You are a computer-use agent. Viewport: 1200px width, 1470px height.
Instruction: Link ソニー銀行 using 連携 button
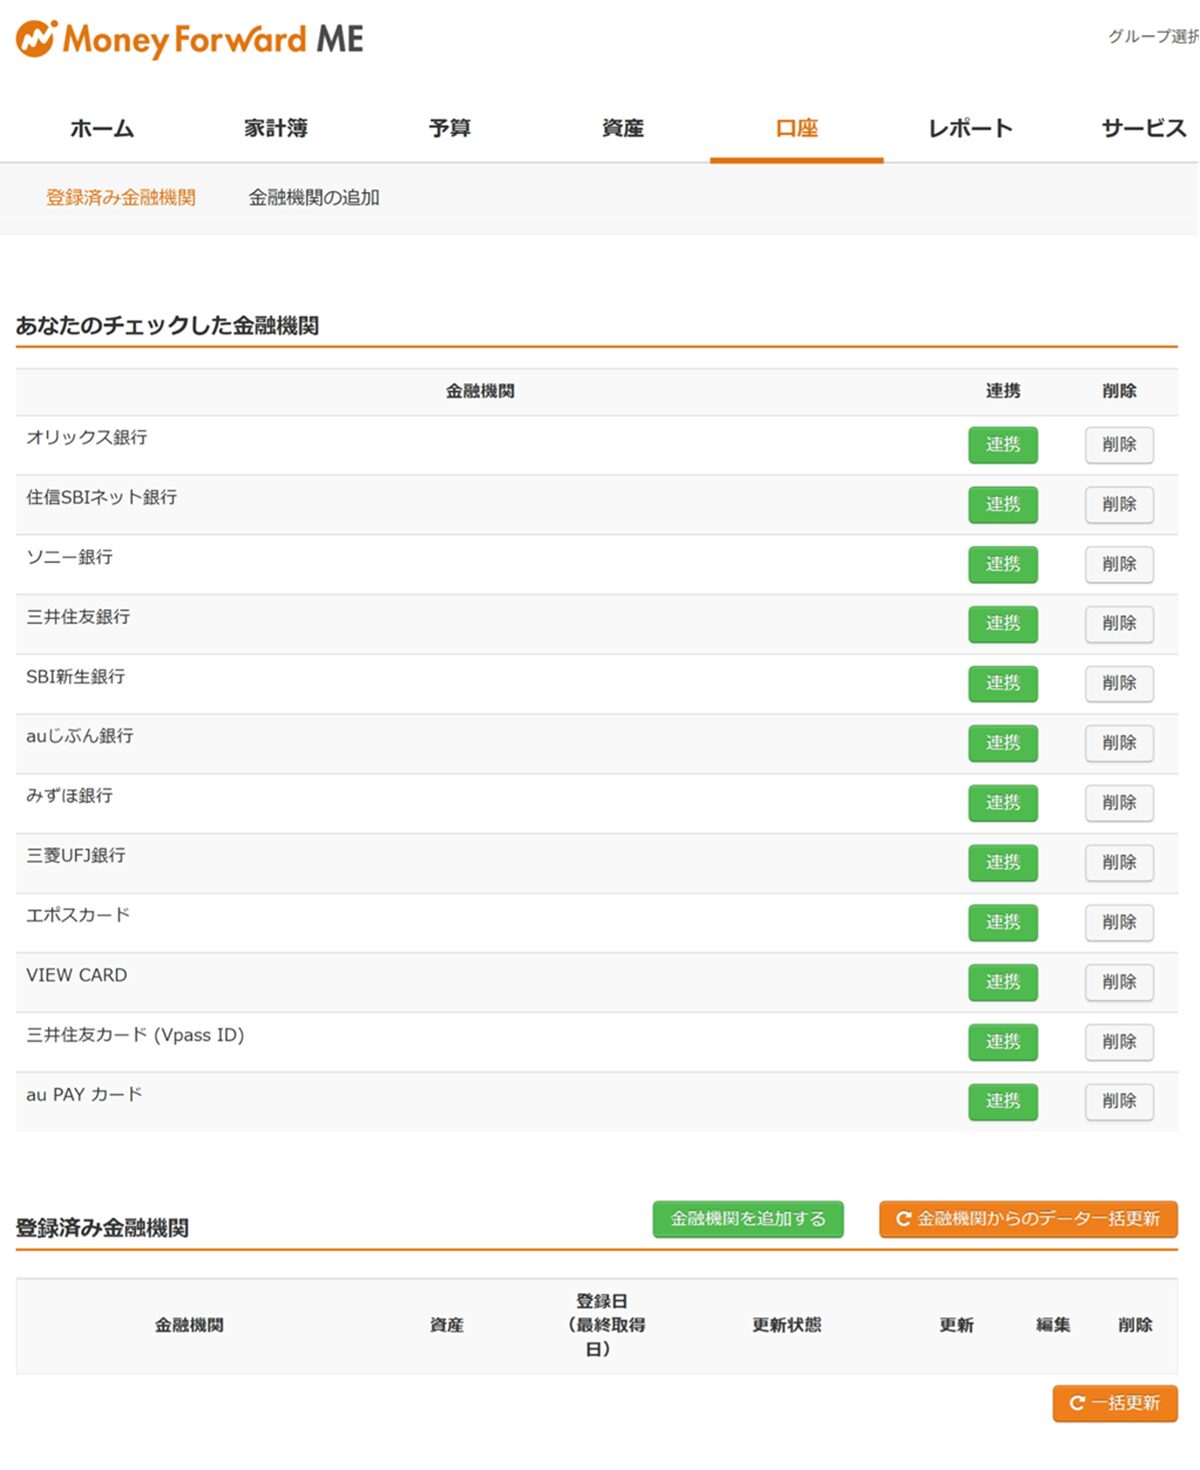[1002, 564]
